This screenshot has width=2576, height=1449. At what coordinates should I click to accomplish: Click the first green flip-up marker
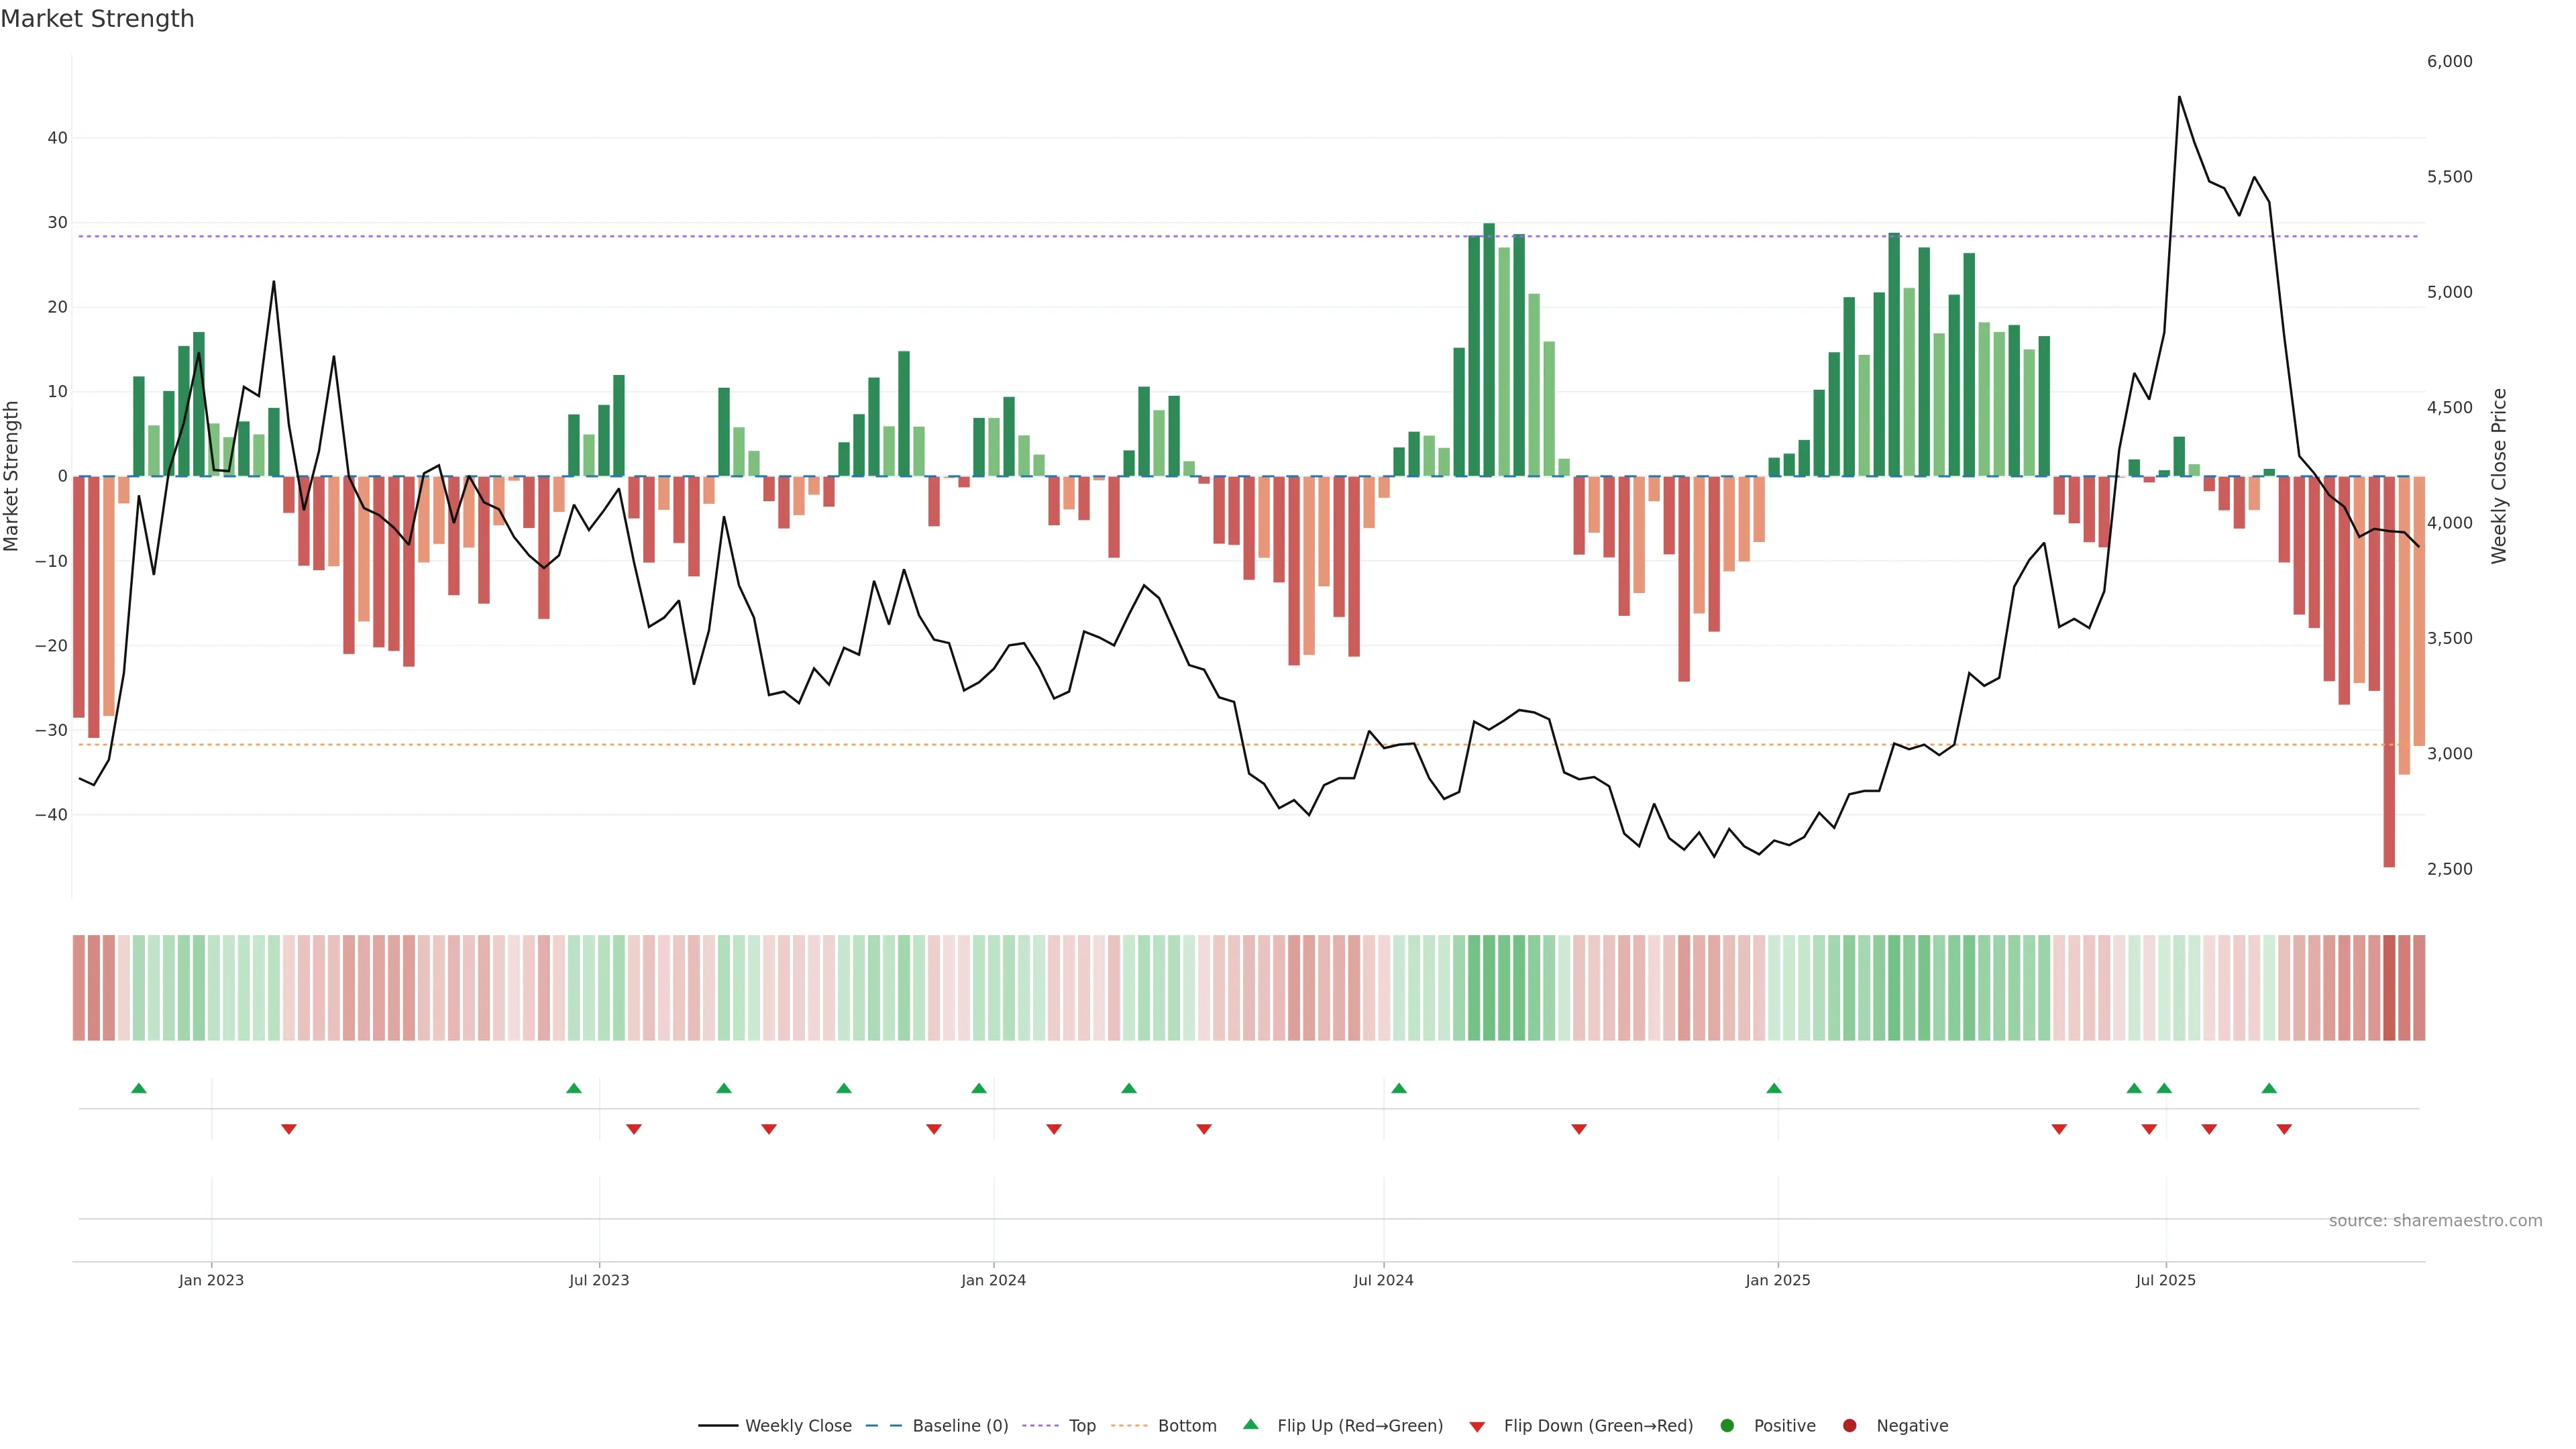pyautogui.click(x=139, y=1088)
